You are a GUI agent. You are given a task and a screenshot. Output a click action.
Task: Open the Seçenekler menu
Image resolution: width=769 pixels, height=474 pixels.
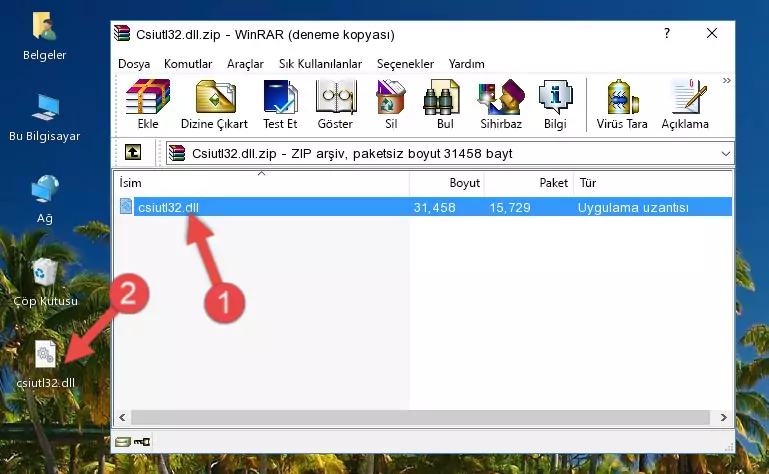tap(405, 64)
